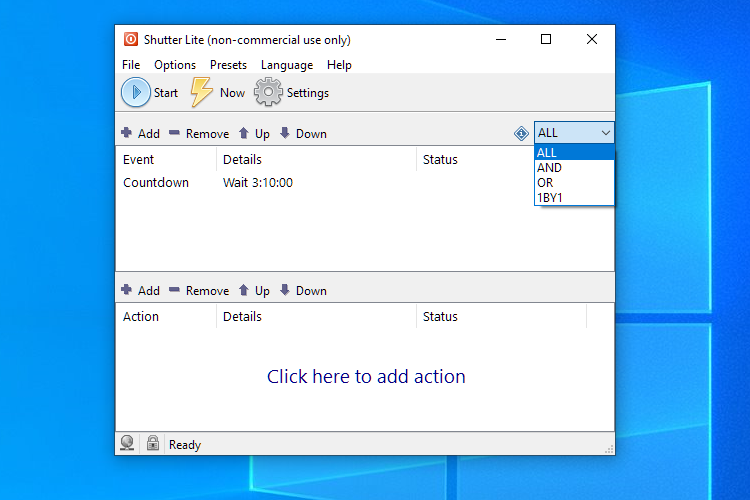Click the window resize grip
Viewport: 750px width, 500px height.
609,449
